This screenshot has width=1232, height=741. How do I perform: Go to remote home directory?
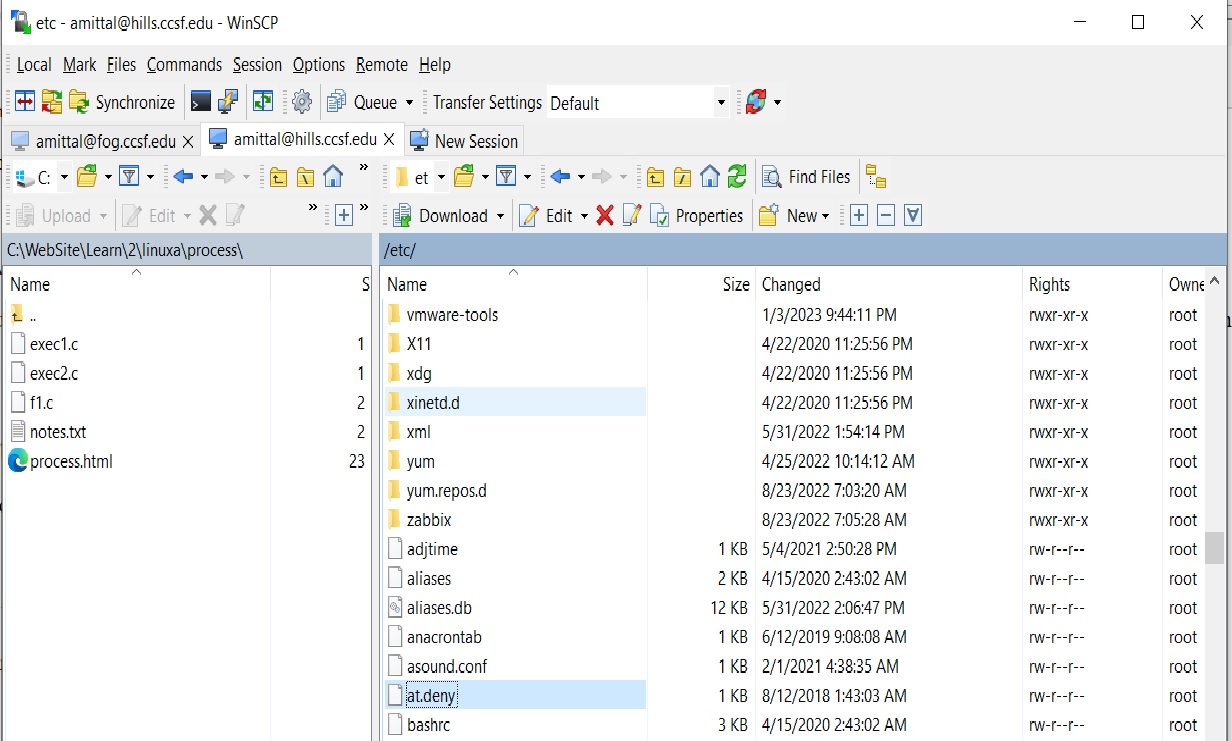coord(710,177)
